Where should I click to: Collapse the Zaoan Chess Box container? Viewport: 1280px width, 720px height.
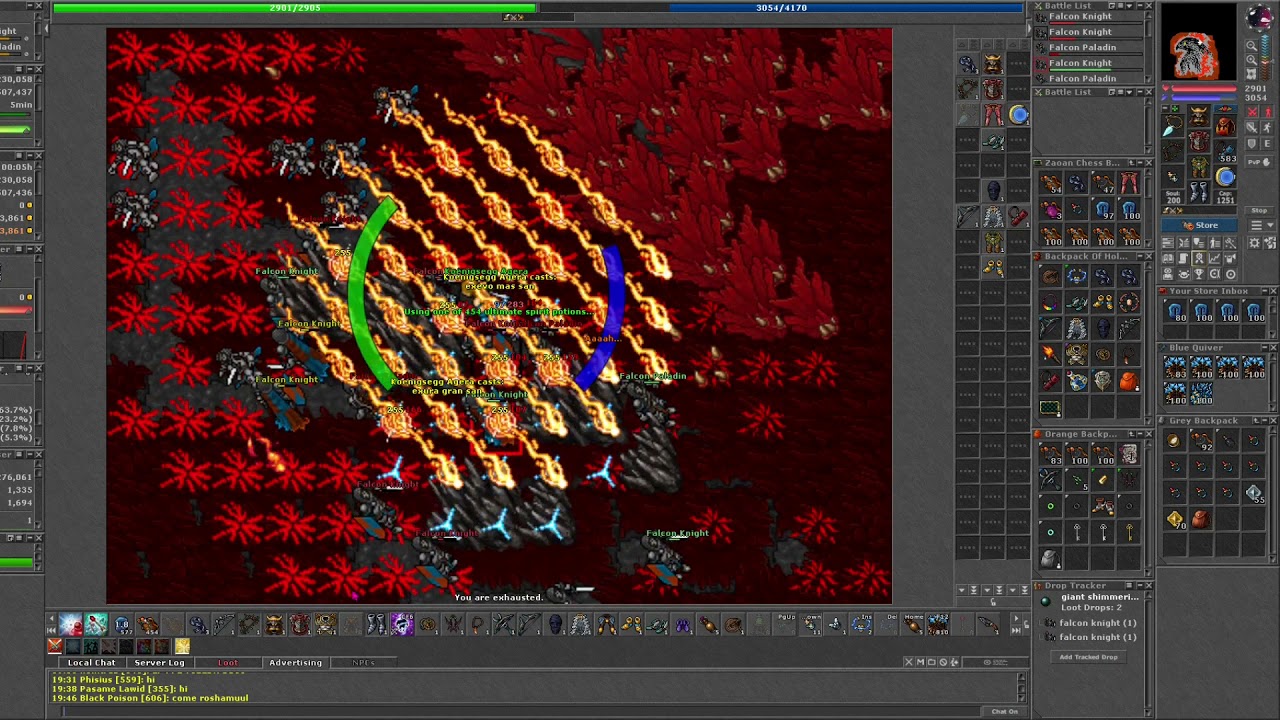(x=1138, y=163)
